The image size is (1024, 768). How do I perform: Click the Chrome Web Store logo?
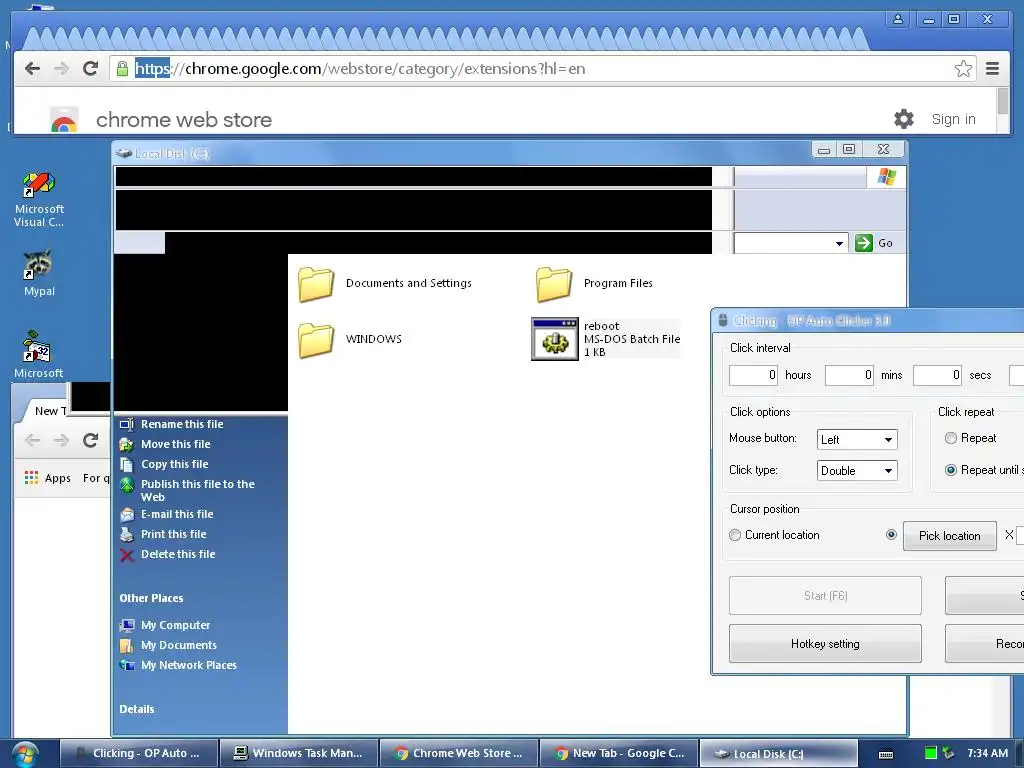[x=64, y=120]
